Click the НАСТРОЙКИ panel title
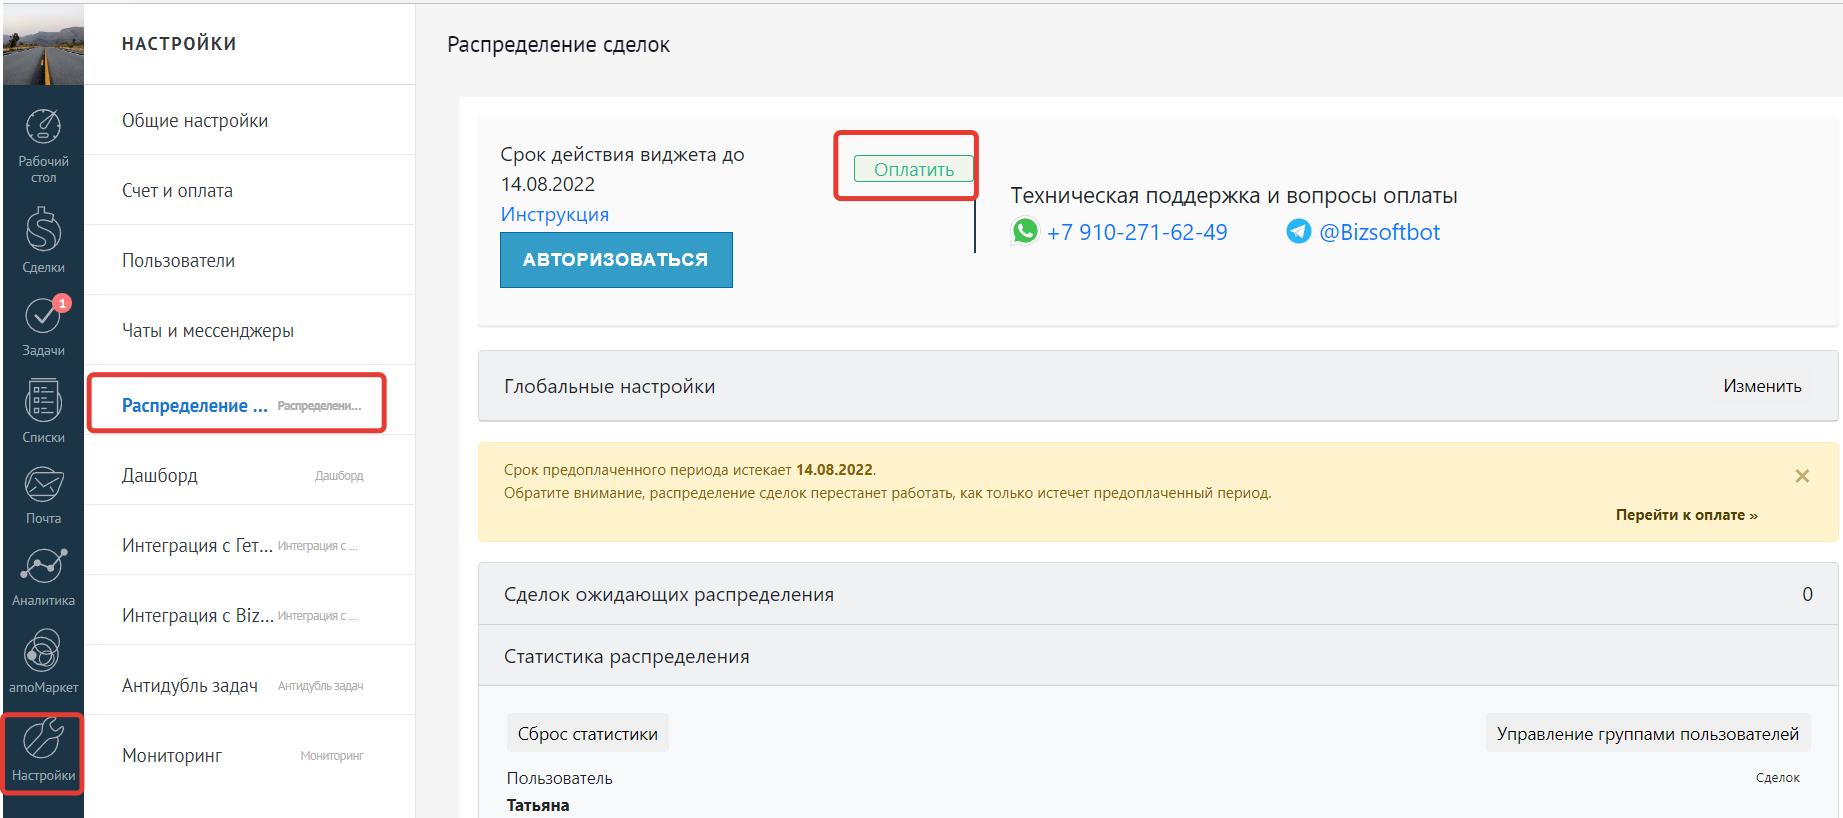Screen dimensions: 1843x818 tap(179, 44)
